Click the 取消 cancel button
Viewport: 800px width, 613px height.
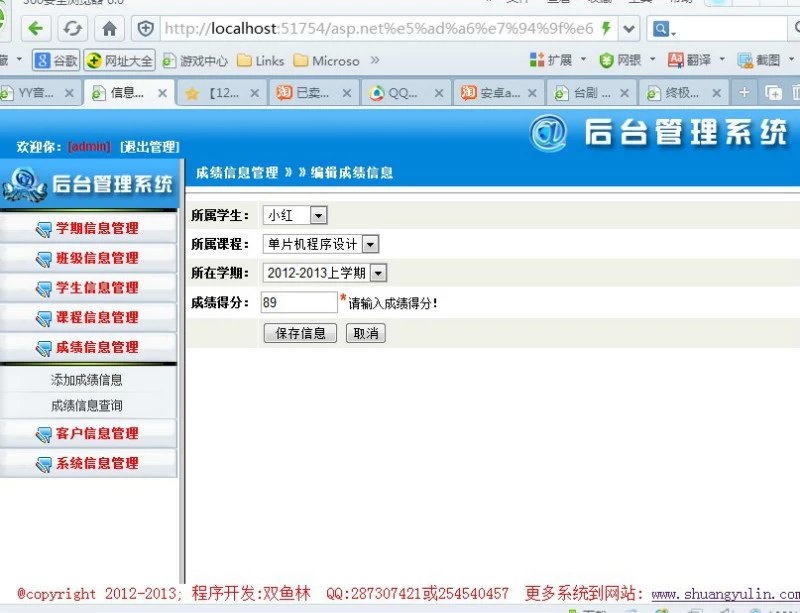click(x=366, y=333)
